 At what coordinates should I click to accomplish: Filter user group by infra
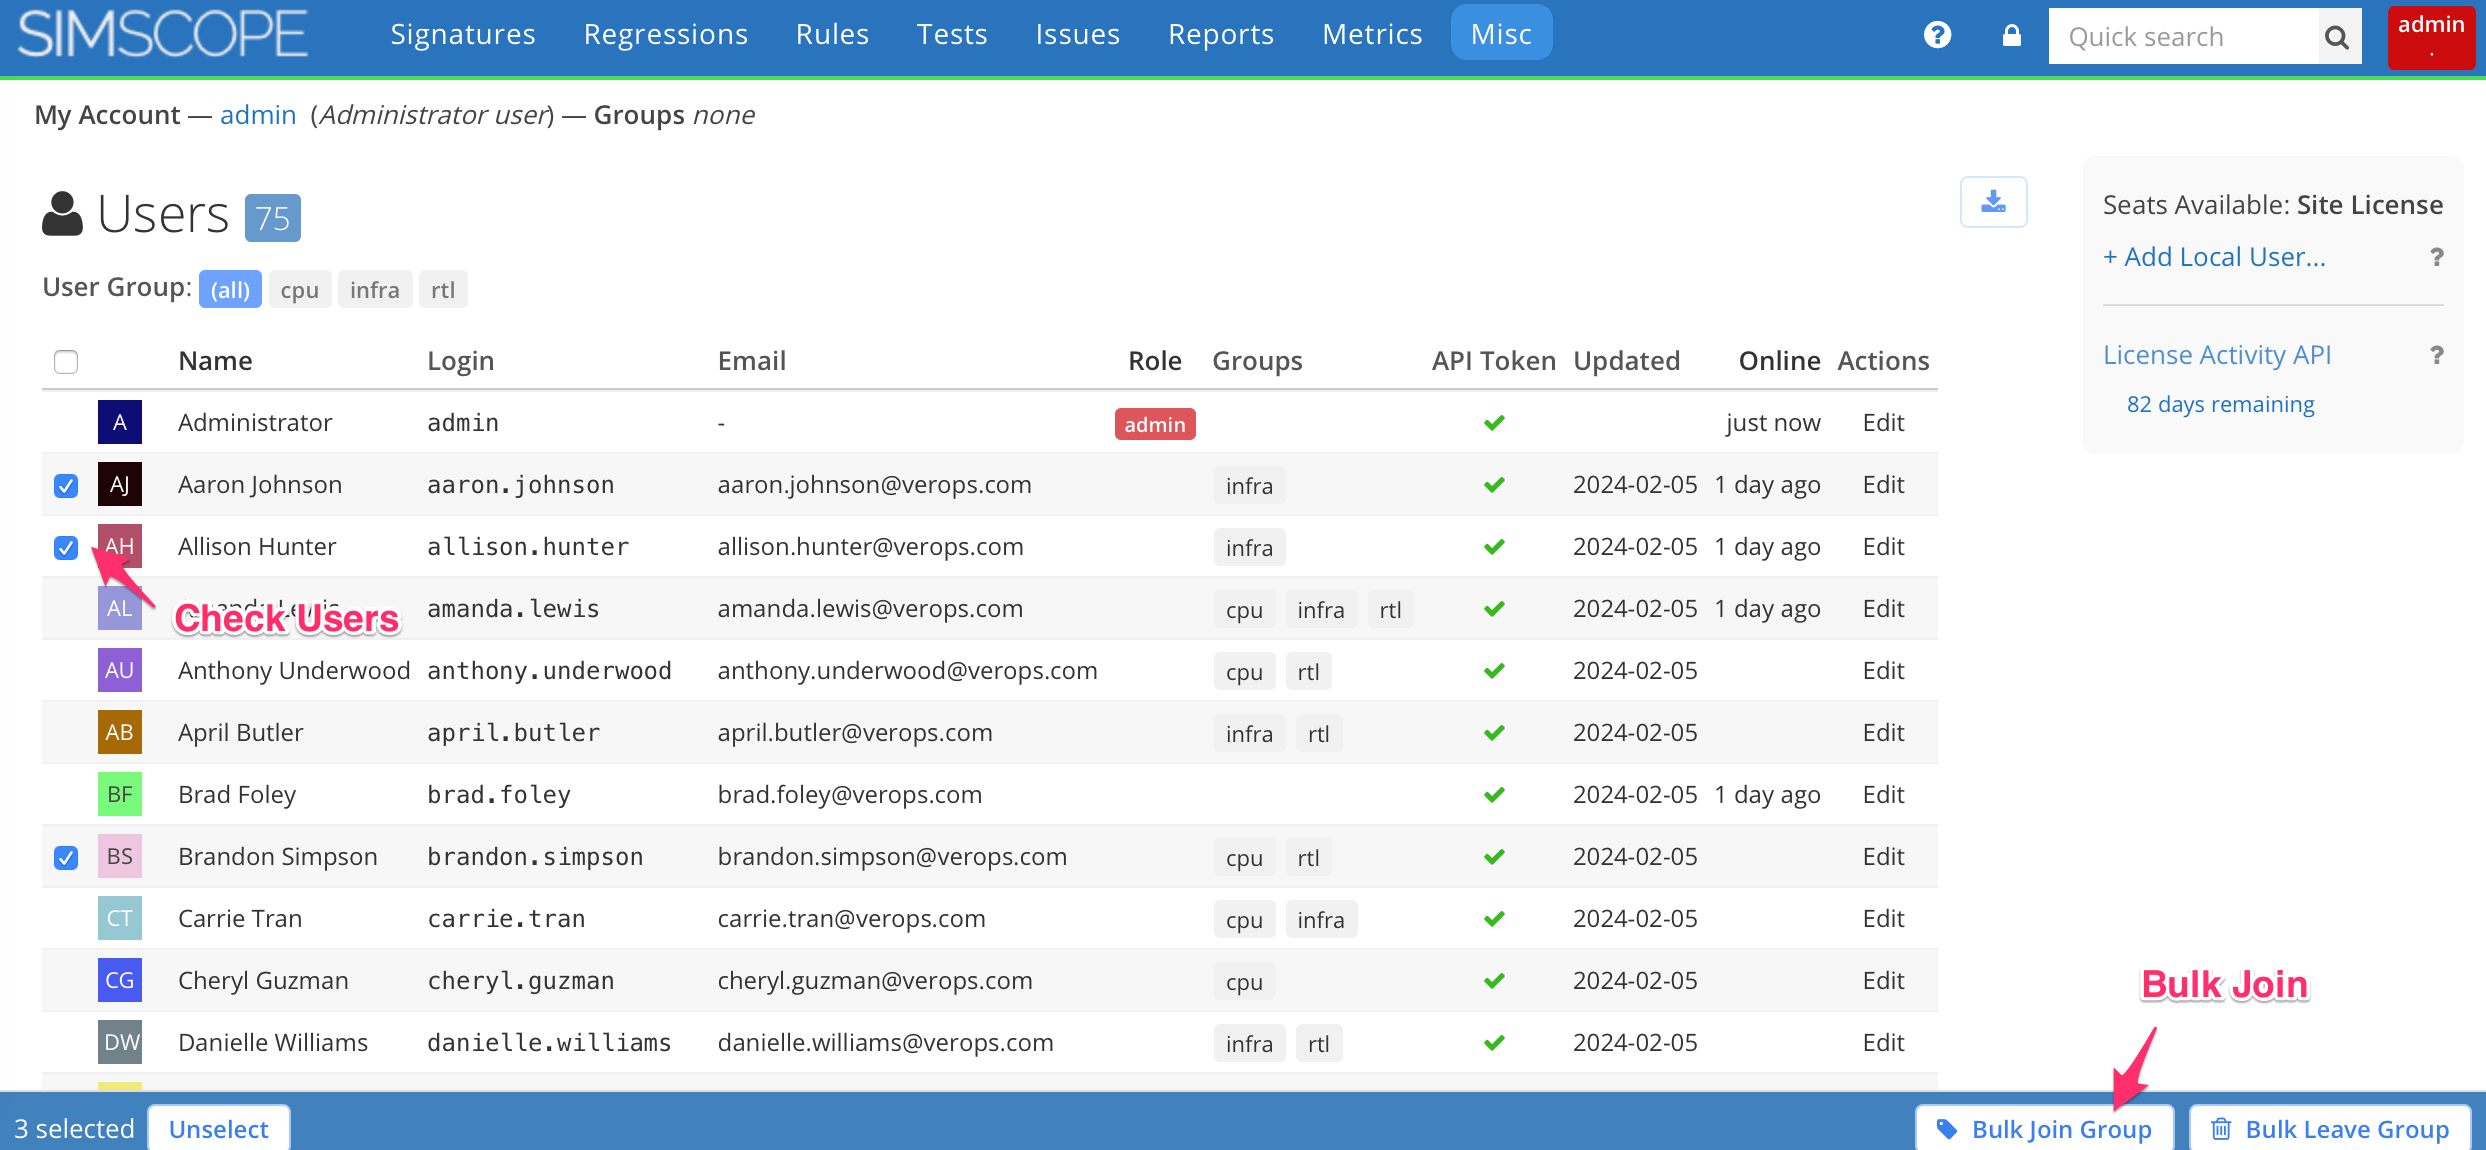coord(375,289)
